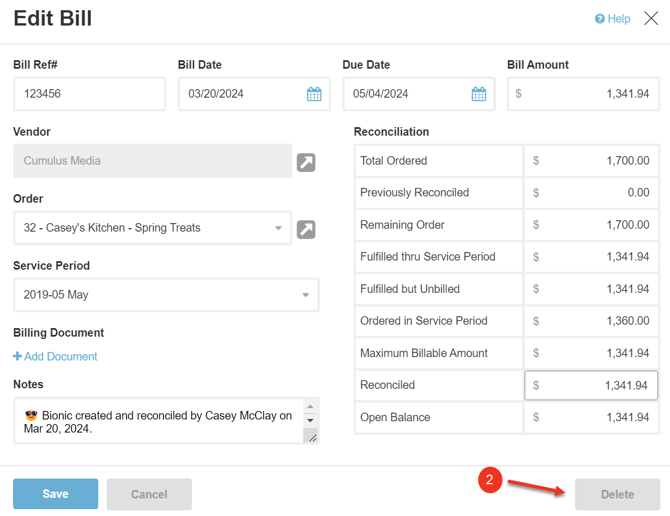Screen dimensions: 670x516
Task: Grab the Notes field resize handle
Action: pos(312,437)
